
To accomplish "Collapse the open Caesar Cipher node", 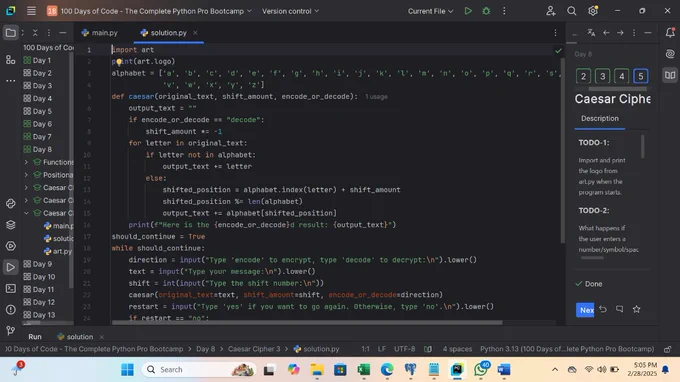I will pyautogui.click(x=26, y=213).
